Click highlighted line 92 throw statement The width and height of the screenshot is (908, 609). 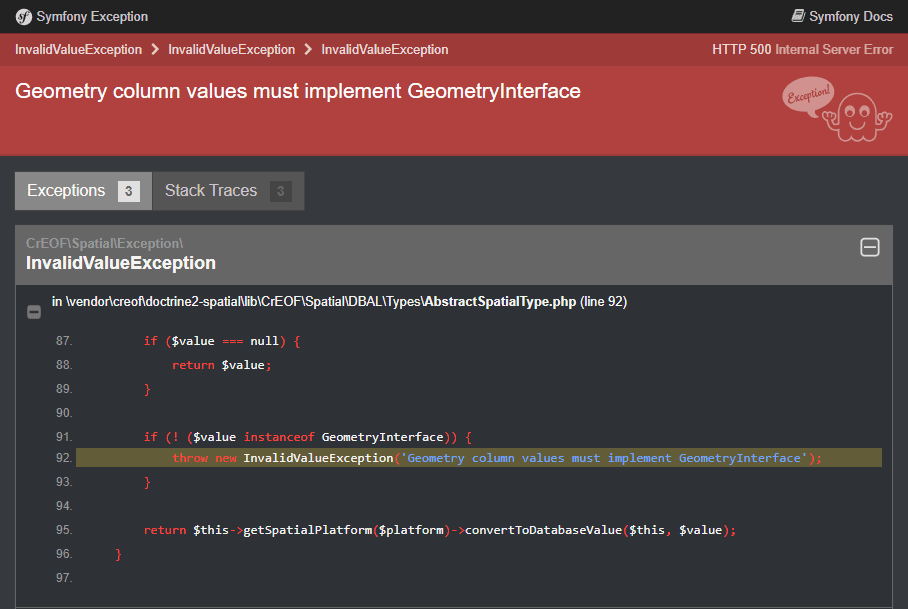pyautogui.click(x=496, y=458)
